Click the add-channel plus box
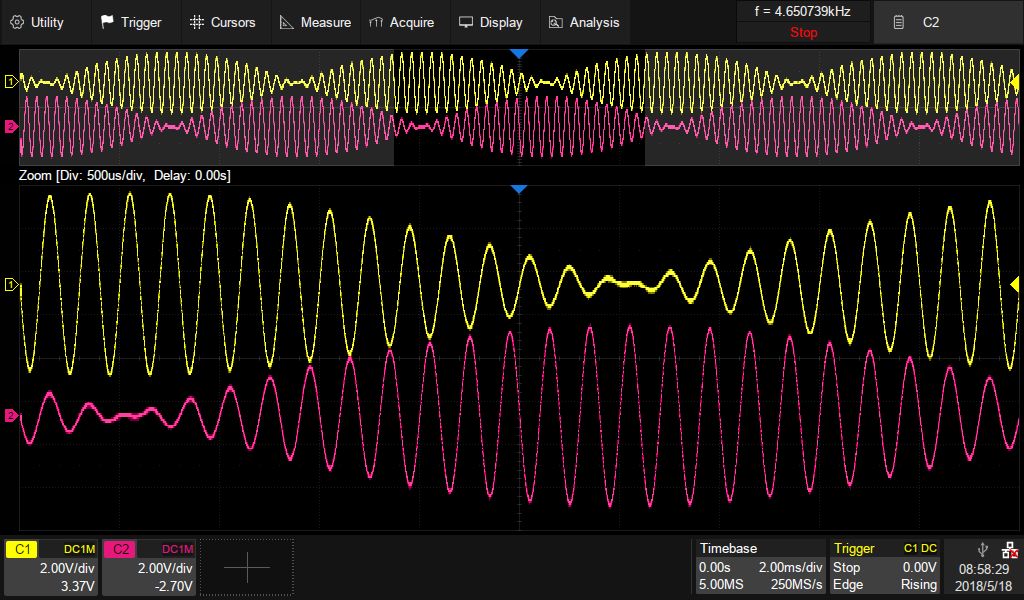The image size is (1024, 600). click(x=247, y=567)
